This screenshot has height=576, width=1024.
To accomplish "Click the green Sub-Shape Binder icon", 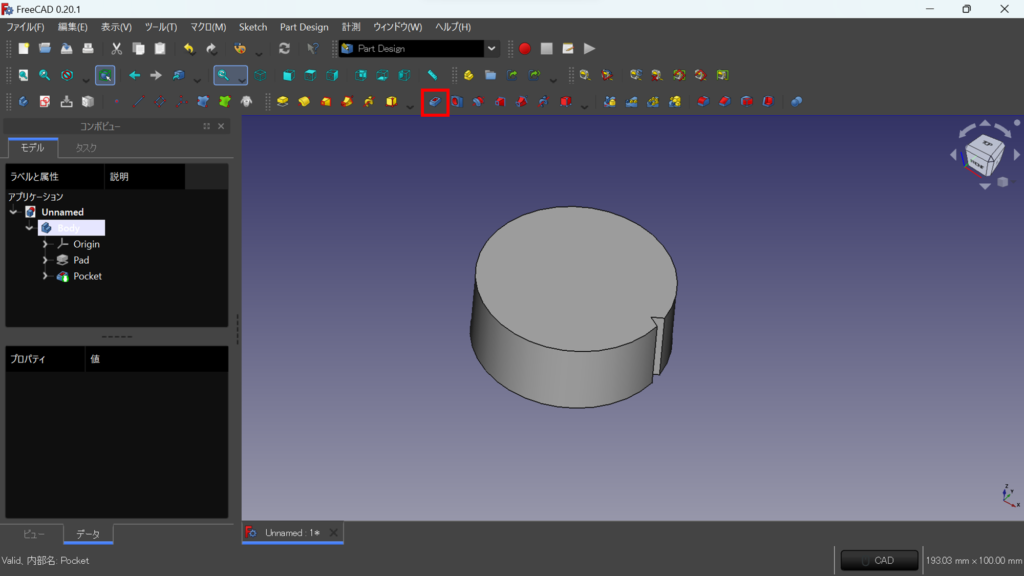I will pos(225,102).
